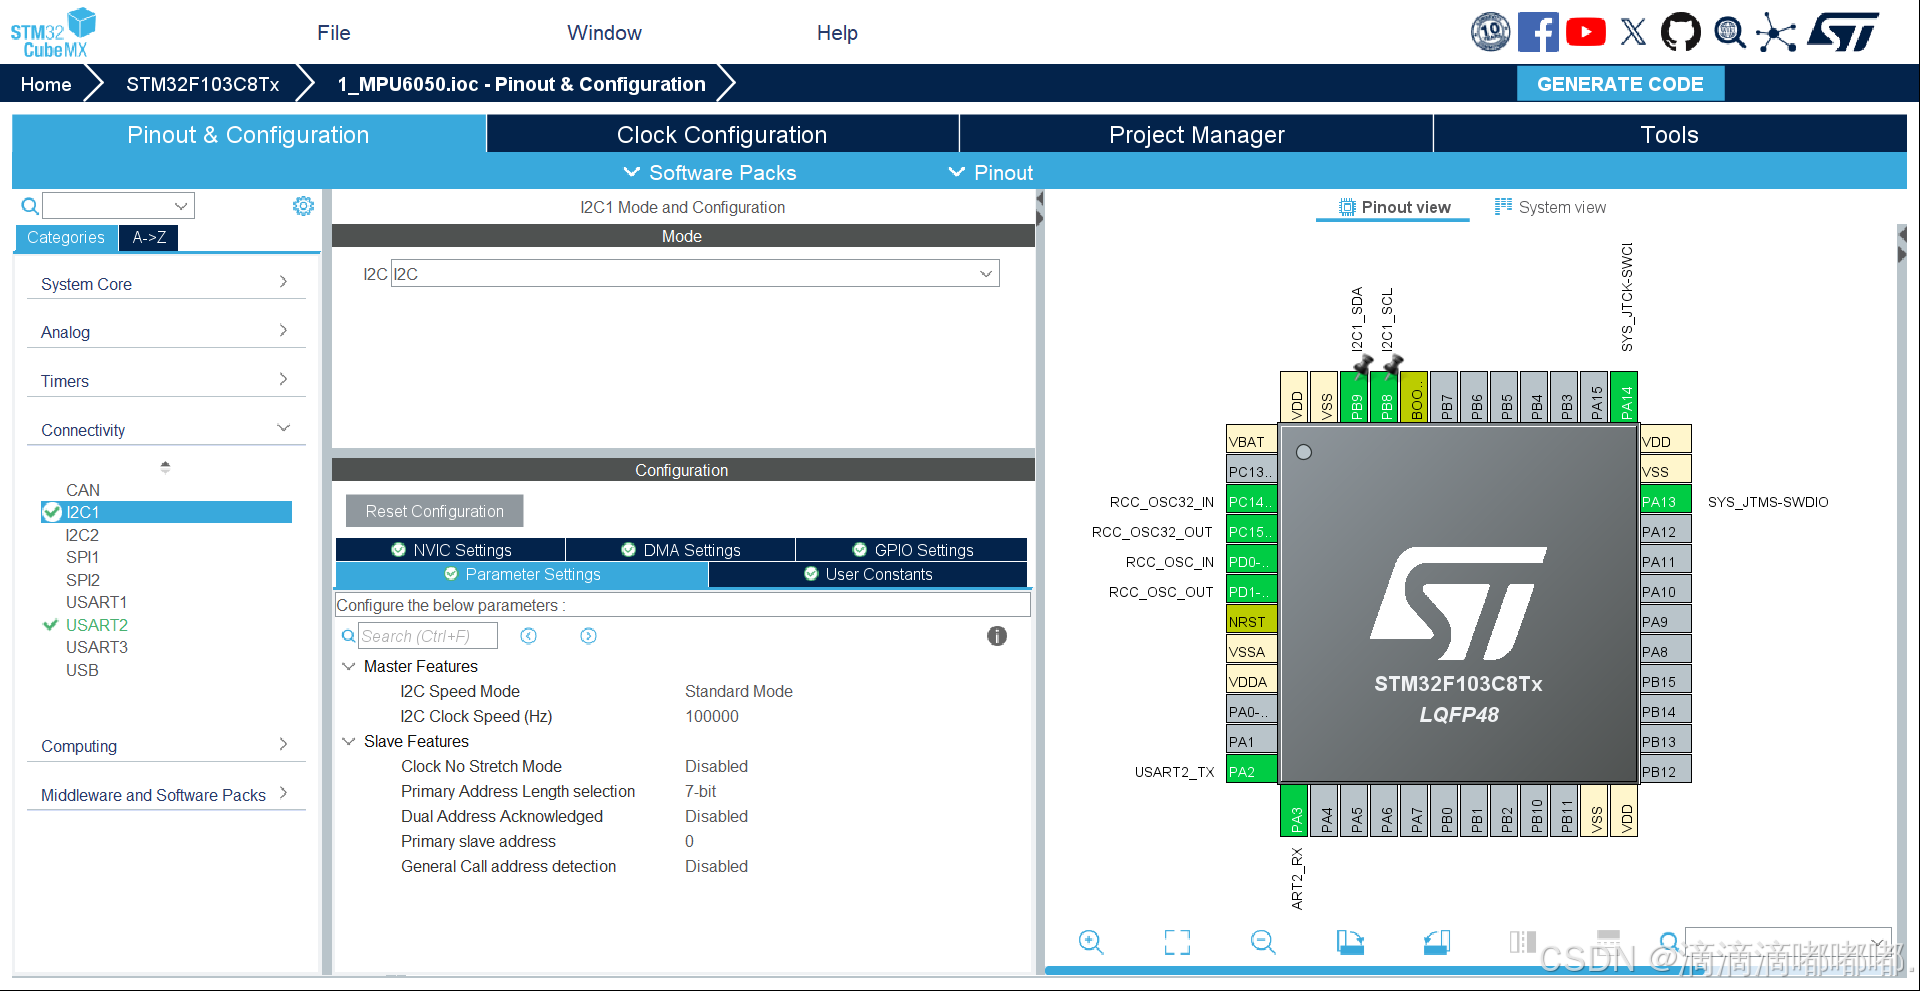
Task: Select USART2 in the connectivity list
Action: 96,625
